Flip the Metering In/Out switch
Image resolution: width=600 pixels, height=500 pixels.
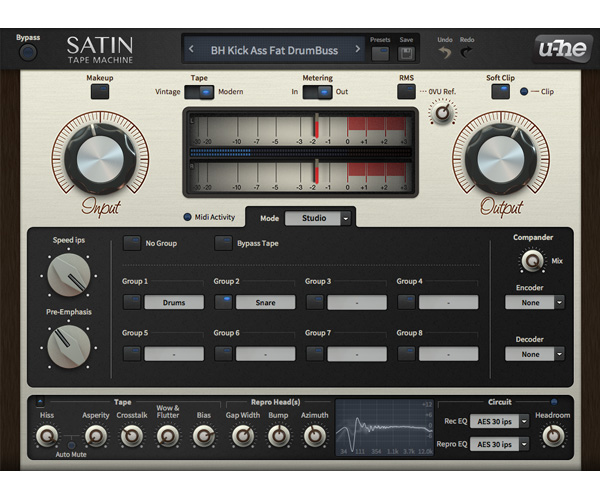[x=317, y=92]
